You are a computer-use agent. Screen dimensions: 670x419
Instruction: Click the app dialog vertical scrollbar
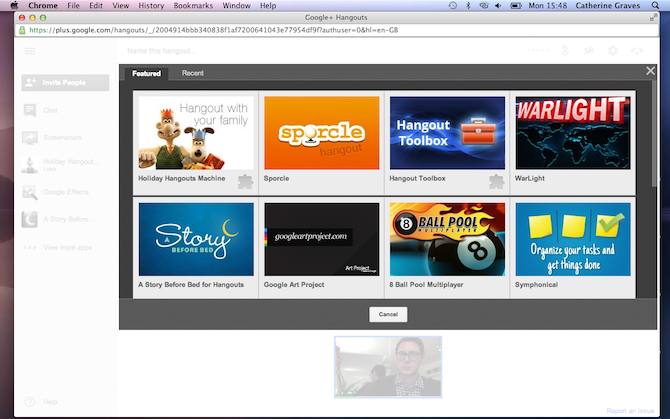[x=654, y=133]
